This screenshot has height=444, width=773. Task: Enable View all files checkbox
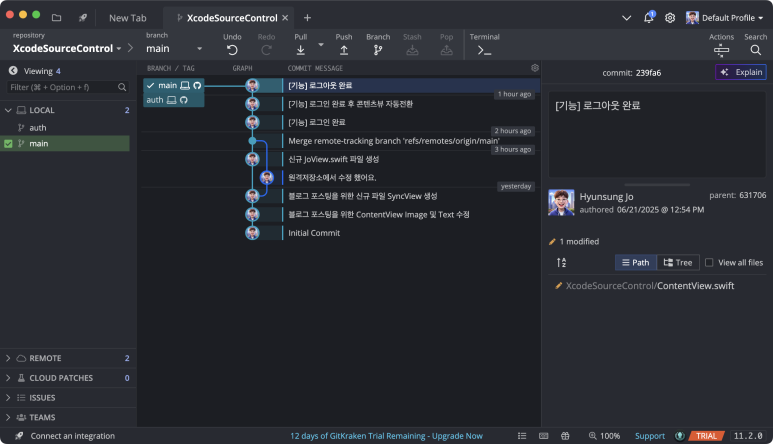coord(709,263)
